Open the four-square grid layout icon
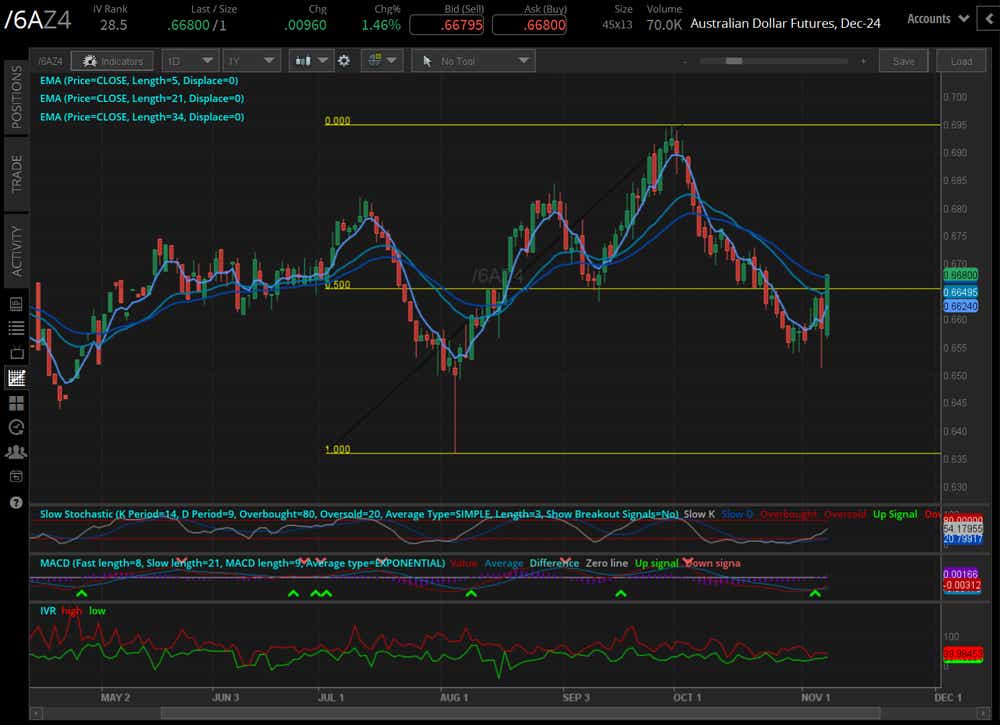 click(x=16, y=403)
